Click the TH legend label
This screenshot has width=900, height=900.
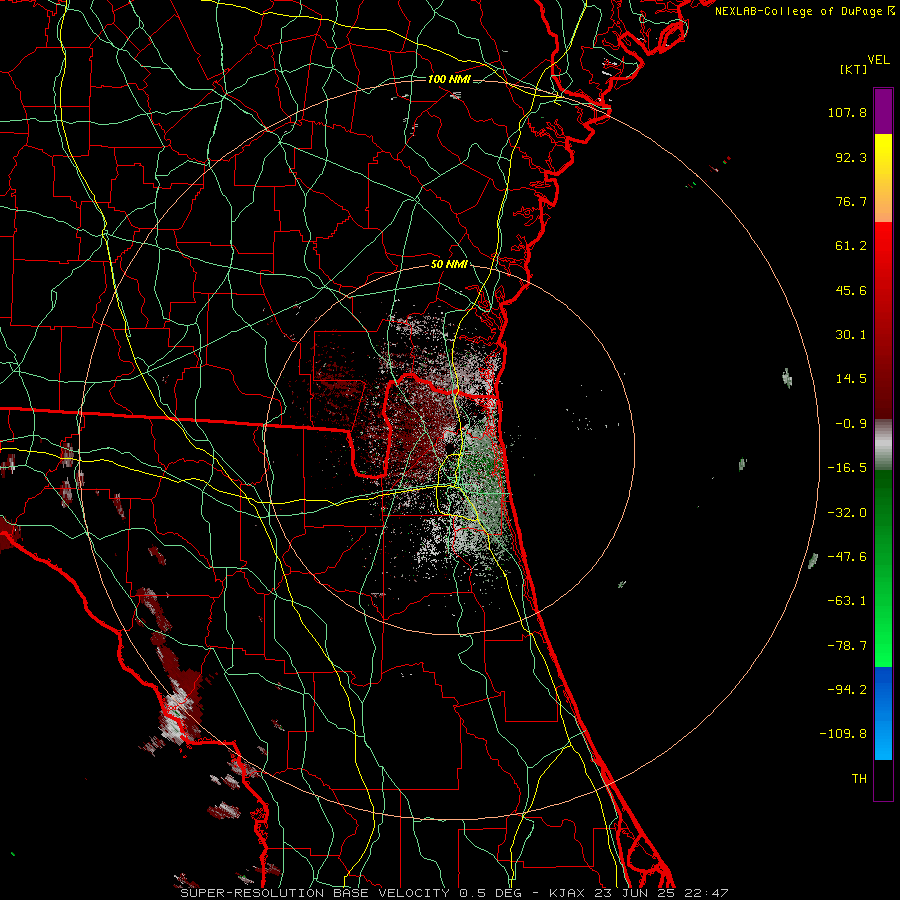(x=859, y=778)
